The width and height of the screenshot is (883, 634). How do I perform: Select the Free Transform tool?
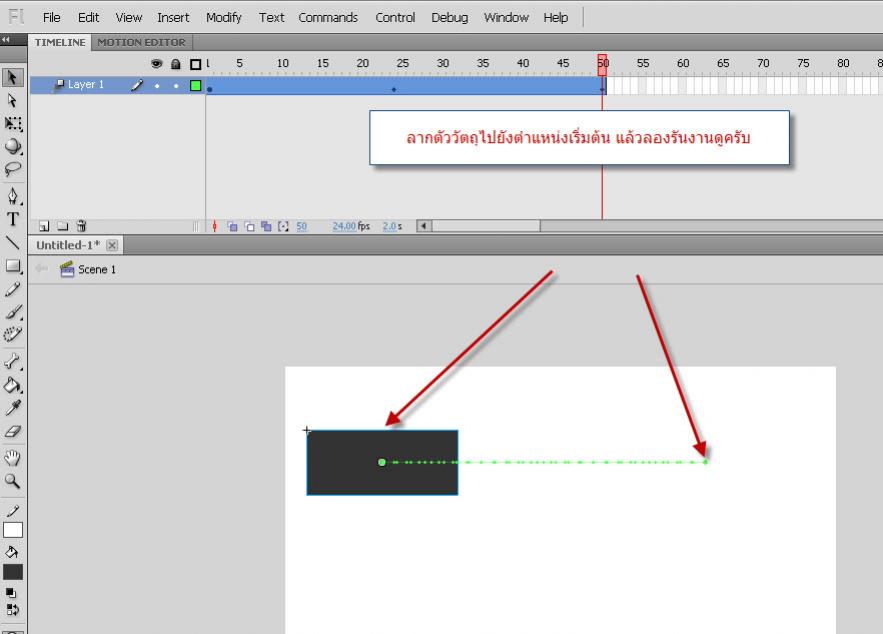(x=12, y=124)
